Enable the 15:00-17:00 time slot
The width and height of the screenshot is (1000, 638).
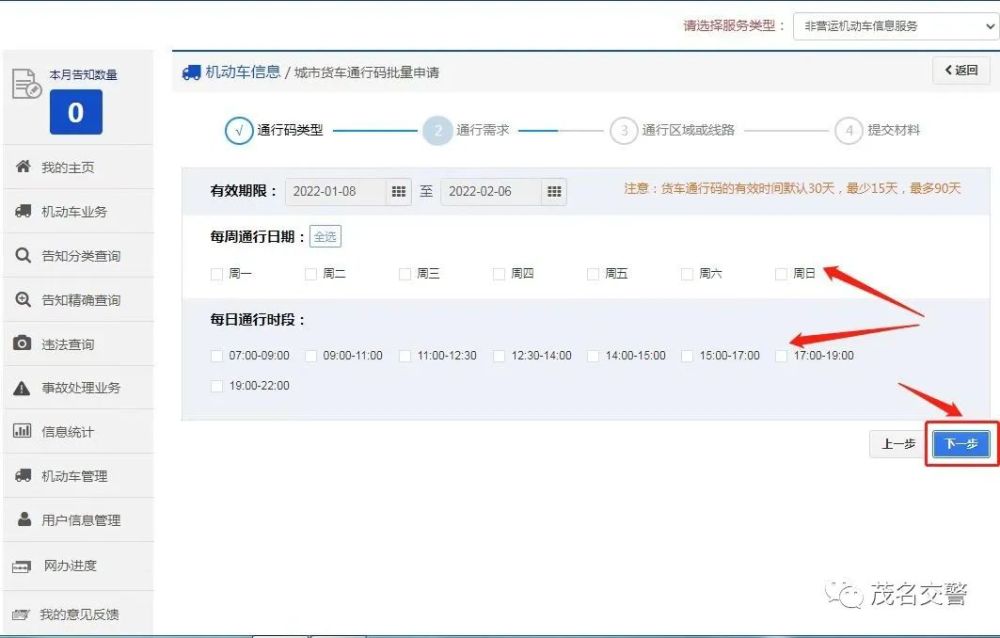pyautogui.click(x=687, y=355)
